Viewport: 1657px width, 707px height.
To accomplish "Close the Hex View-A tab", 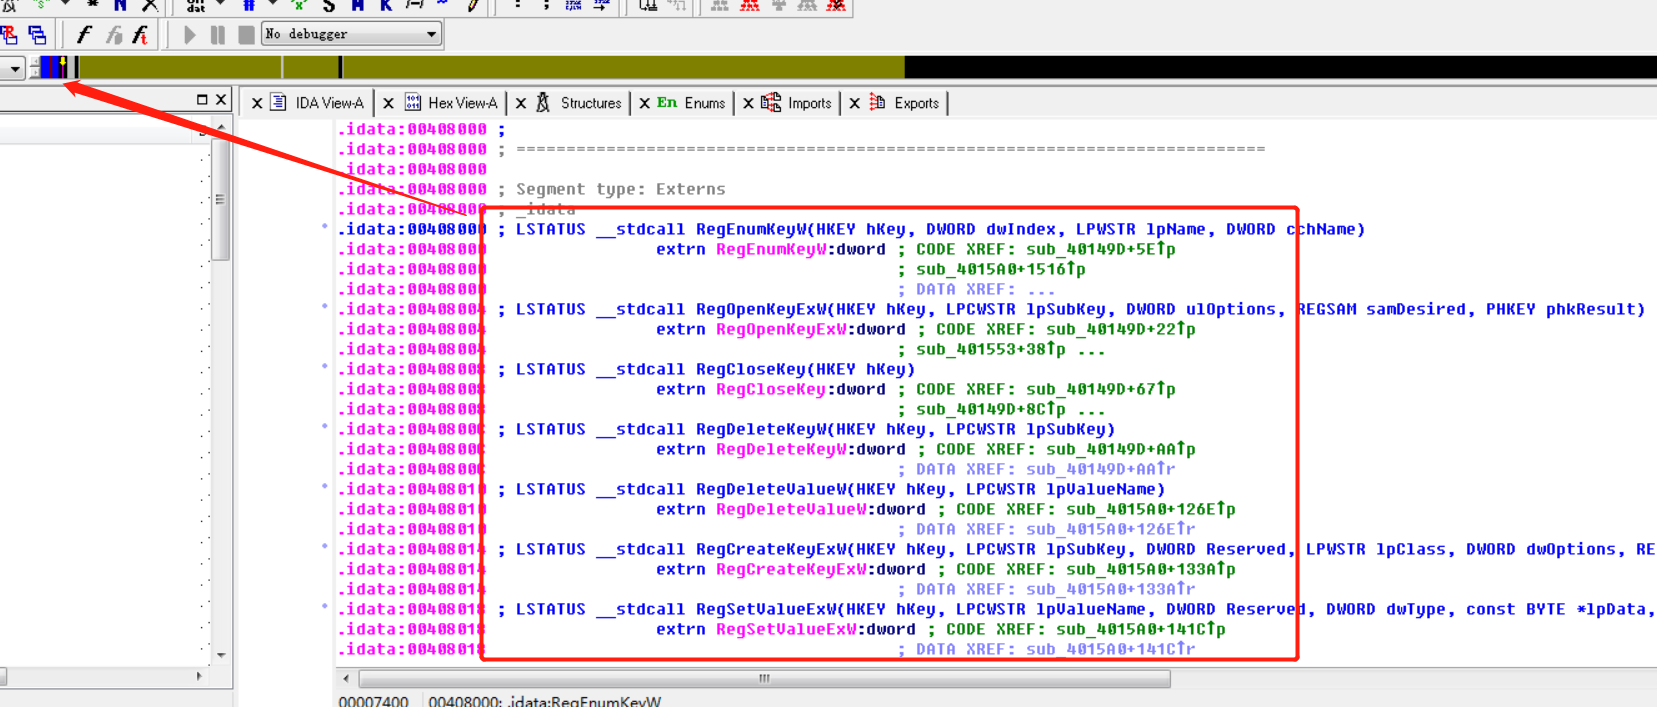I will 388,103.
